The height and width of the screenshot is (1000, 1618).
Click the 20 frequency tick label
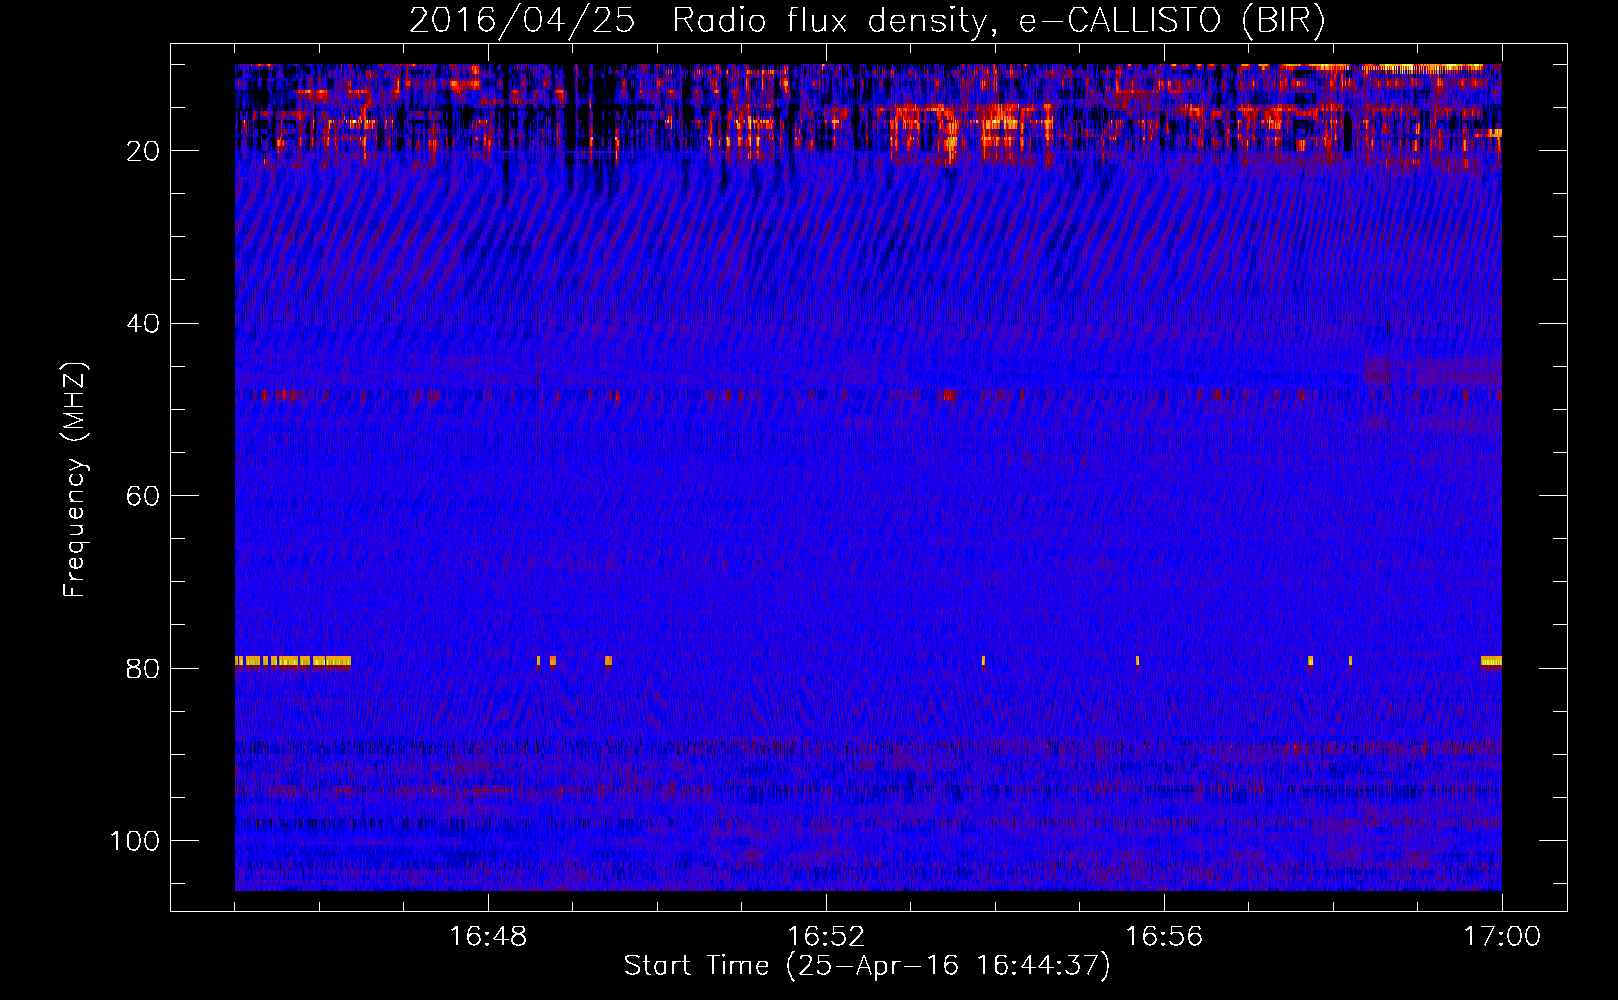click(x=144, y=151)
